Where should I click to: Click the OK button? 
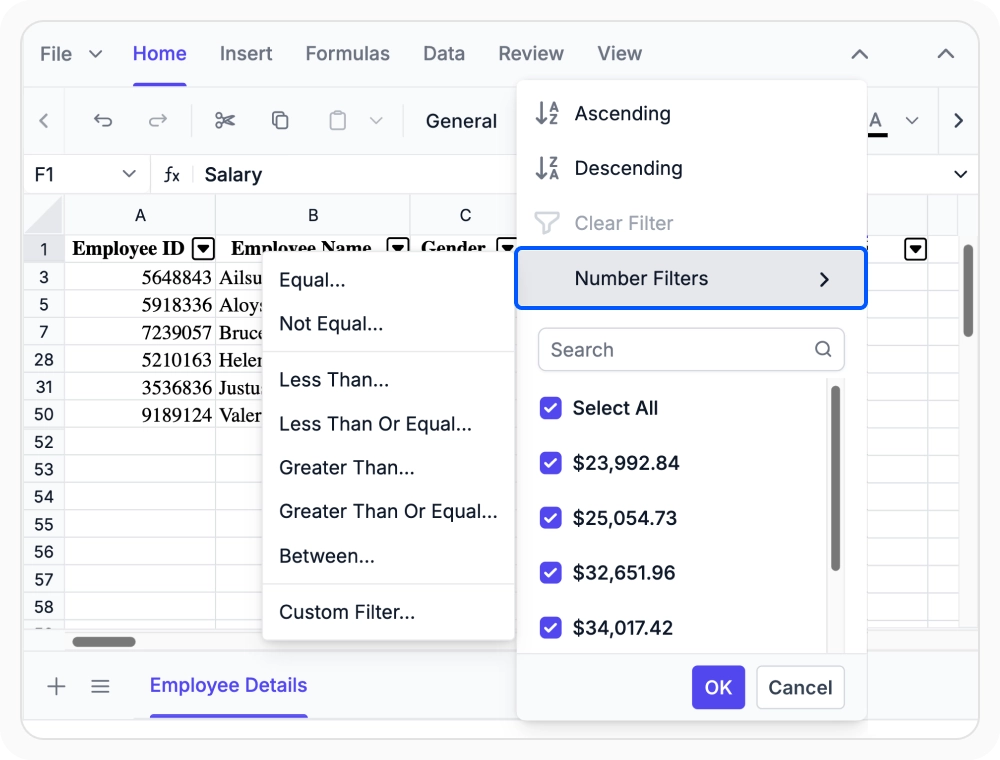pyautogui.click(x=718, y=687)
